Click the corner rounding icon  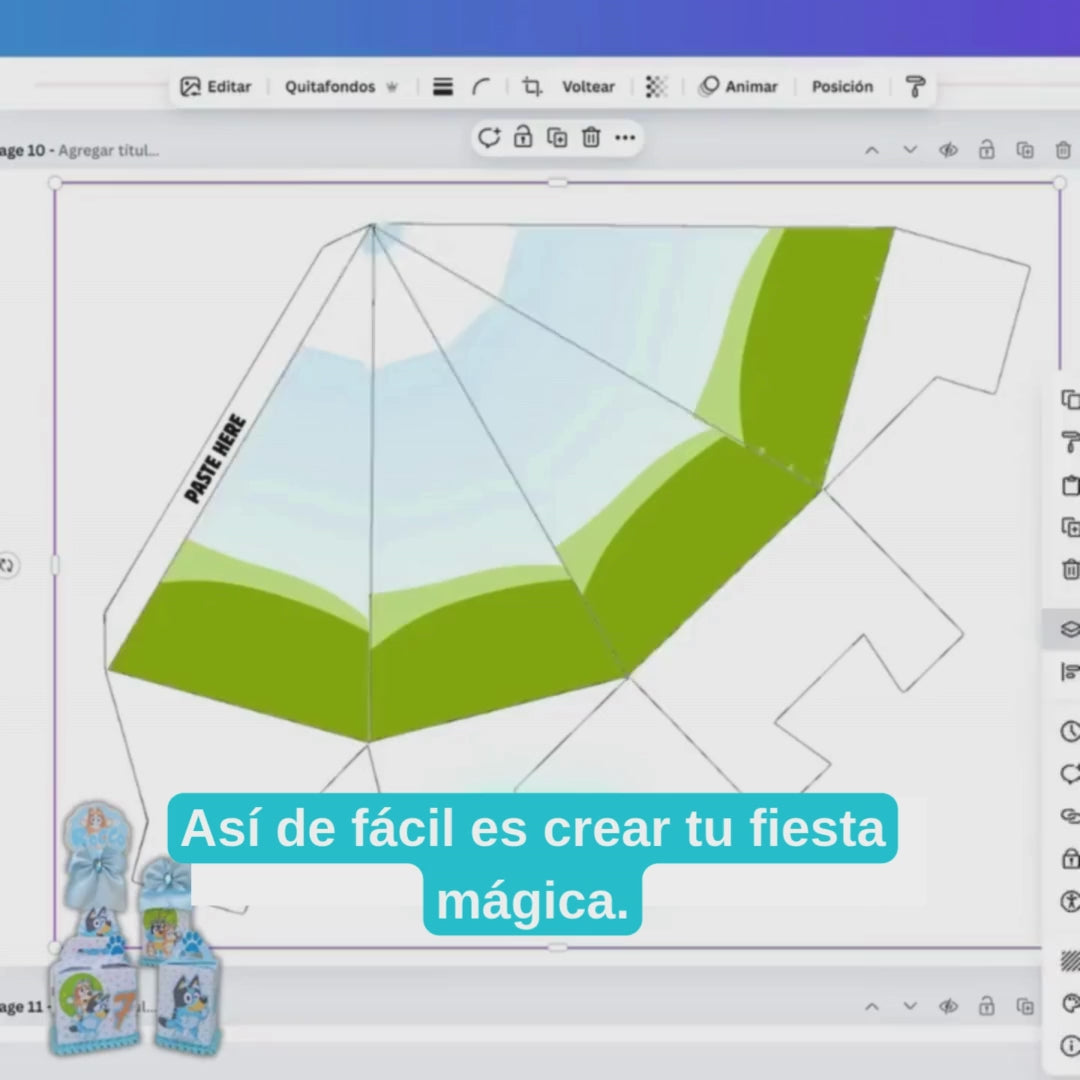click(482, 87)
